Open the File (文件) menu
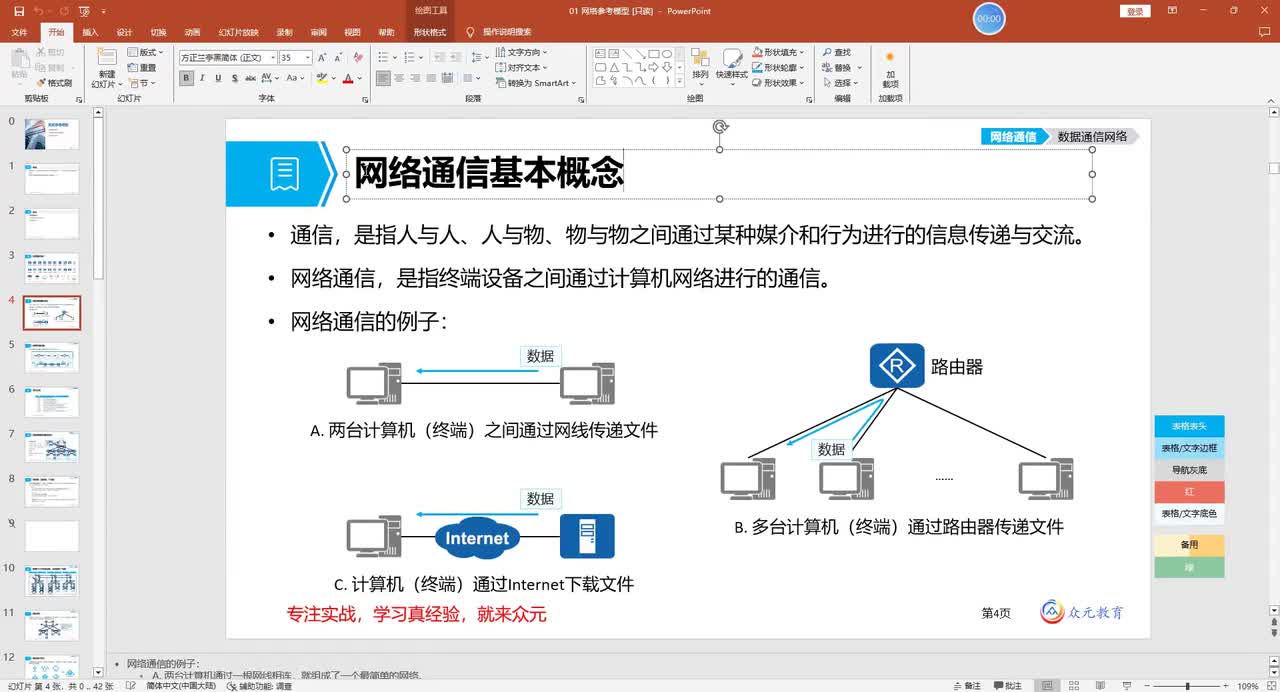This screenshot has height=692, width=1280. point(19,32)
